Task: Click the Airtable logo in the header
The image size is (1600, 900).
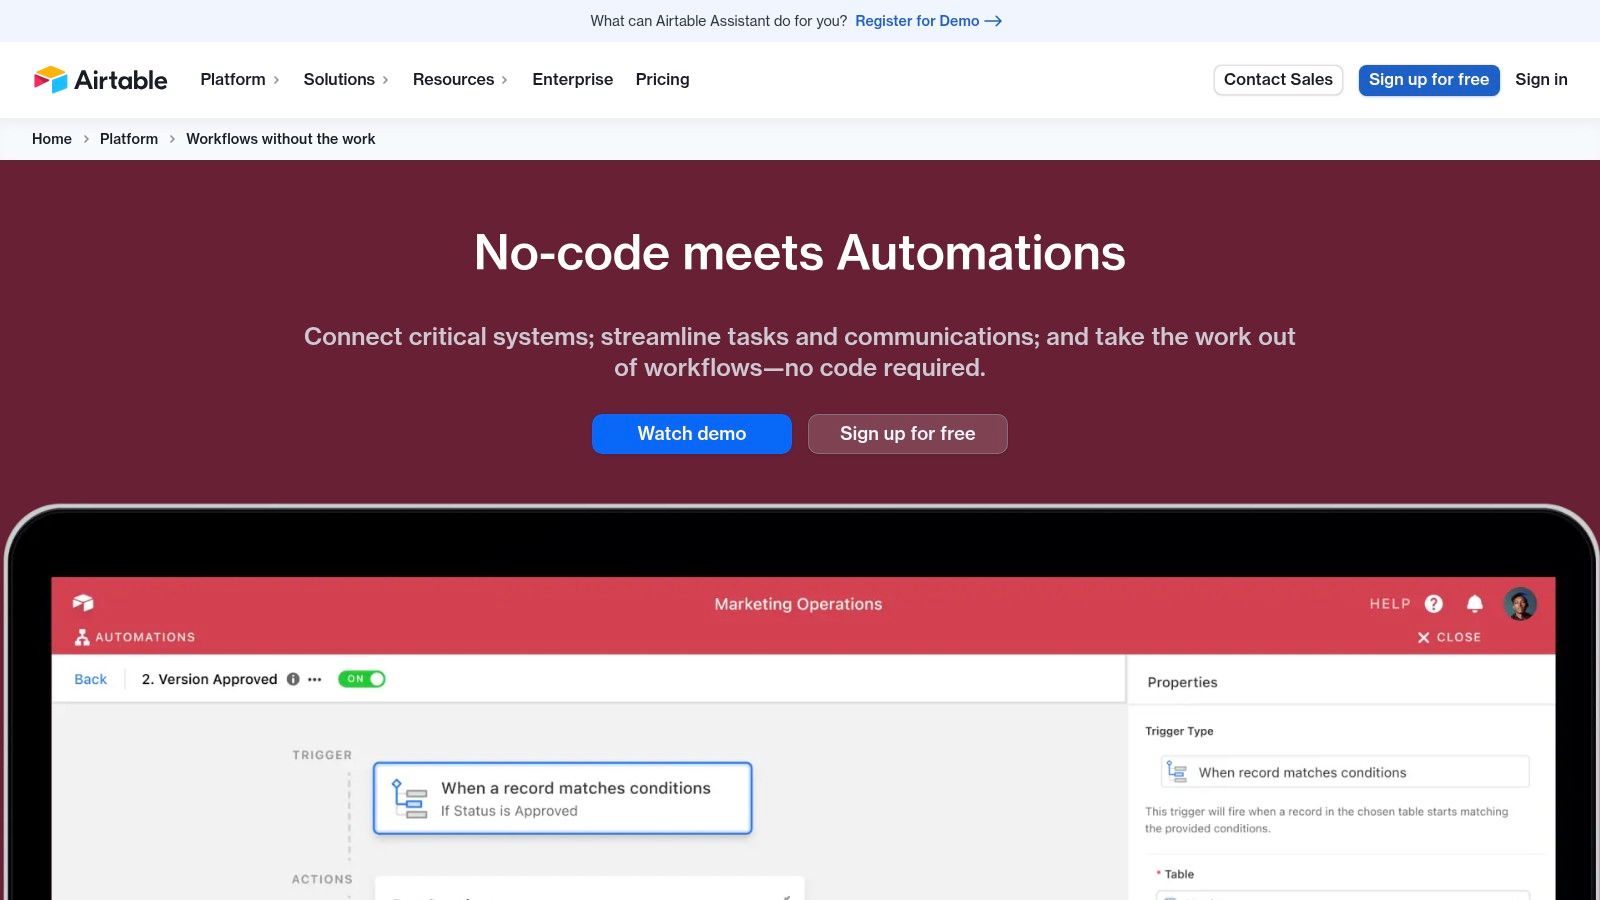Action: click(x=100, y=79)
